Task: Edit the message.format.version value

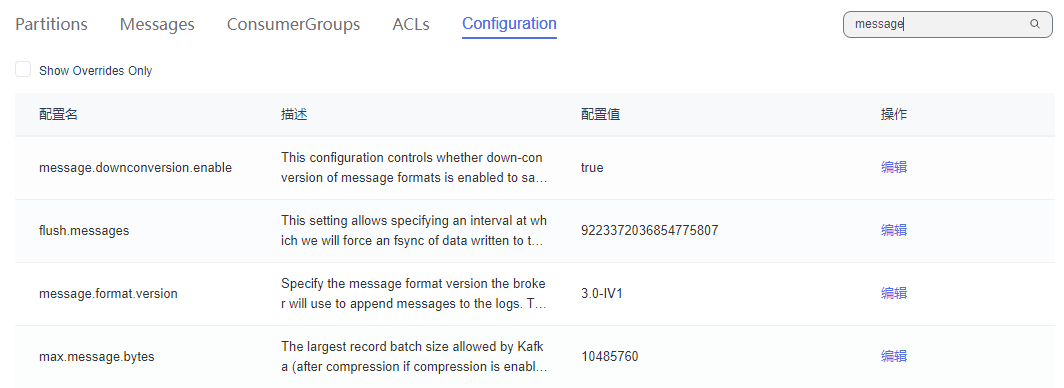Action: 894,294
